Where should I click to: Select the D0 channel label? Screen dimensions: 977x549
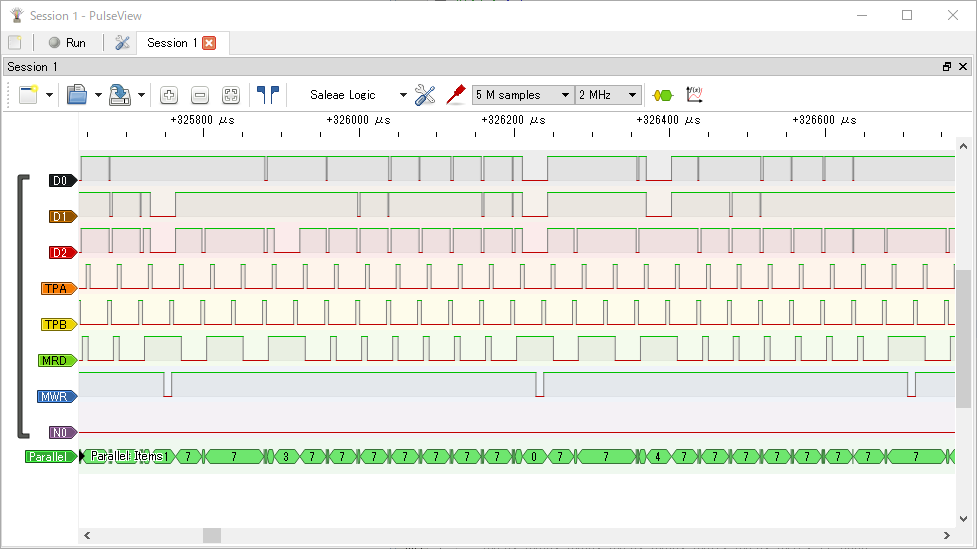(61, 181)
